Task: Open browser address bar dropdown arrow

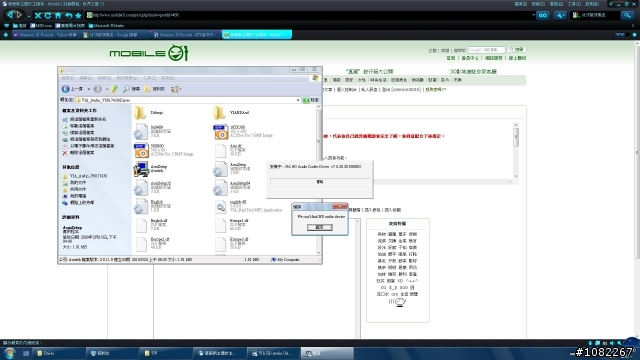Action: click(x=533, y=15)
